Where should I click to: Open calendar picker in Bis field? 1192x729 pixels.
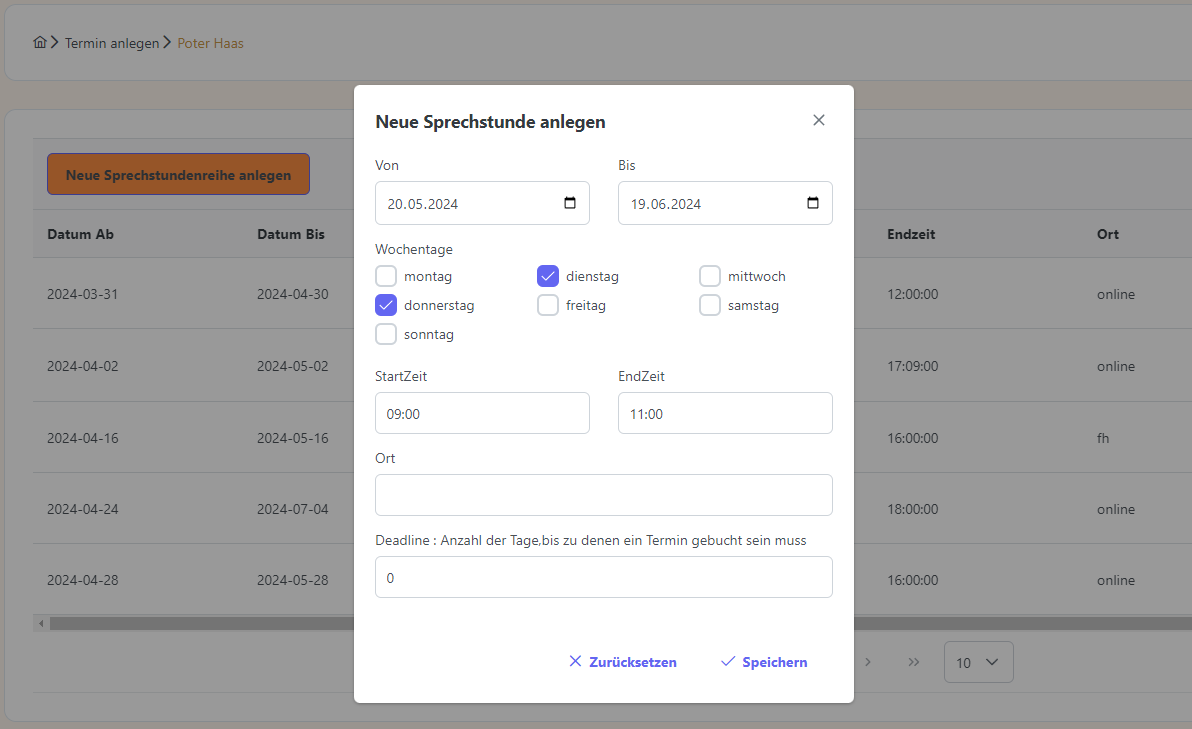pos(813,203)
